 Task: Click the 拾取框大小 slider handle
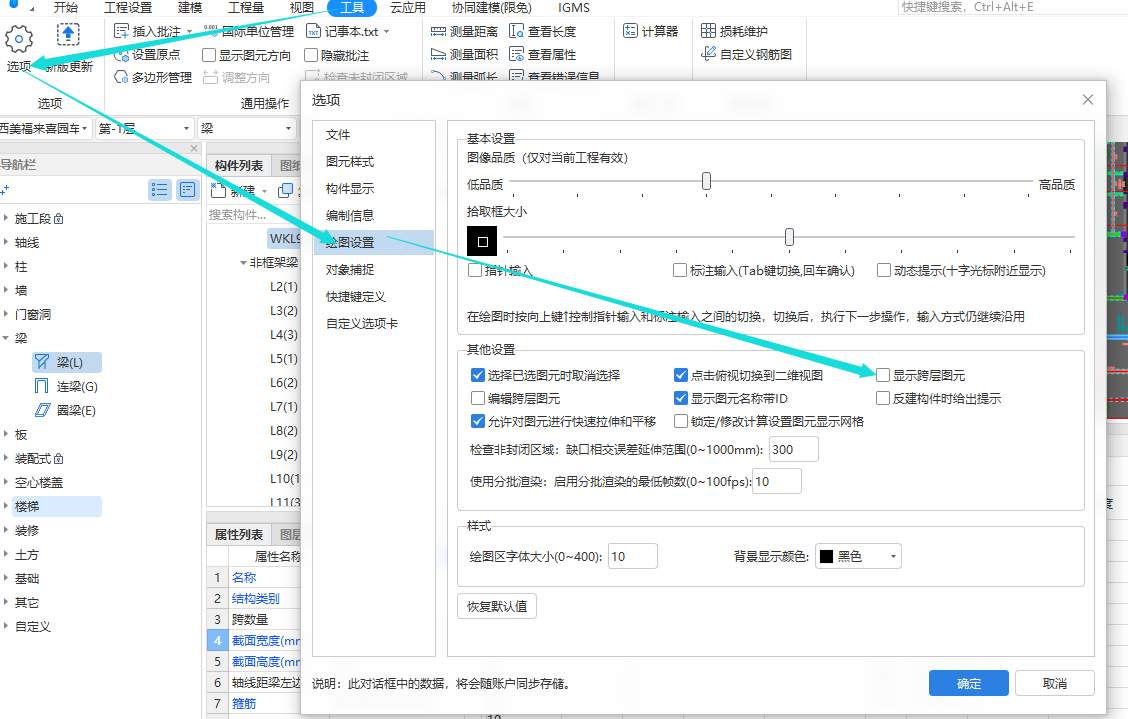(x=789, y=237)
